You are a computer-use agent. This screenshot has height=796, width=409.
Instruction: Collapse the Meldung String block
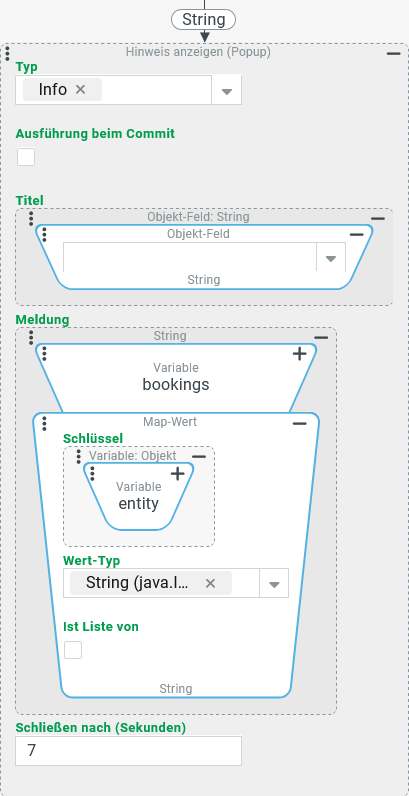point(321,338)
